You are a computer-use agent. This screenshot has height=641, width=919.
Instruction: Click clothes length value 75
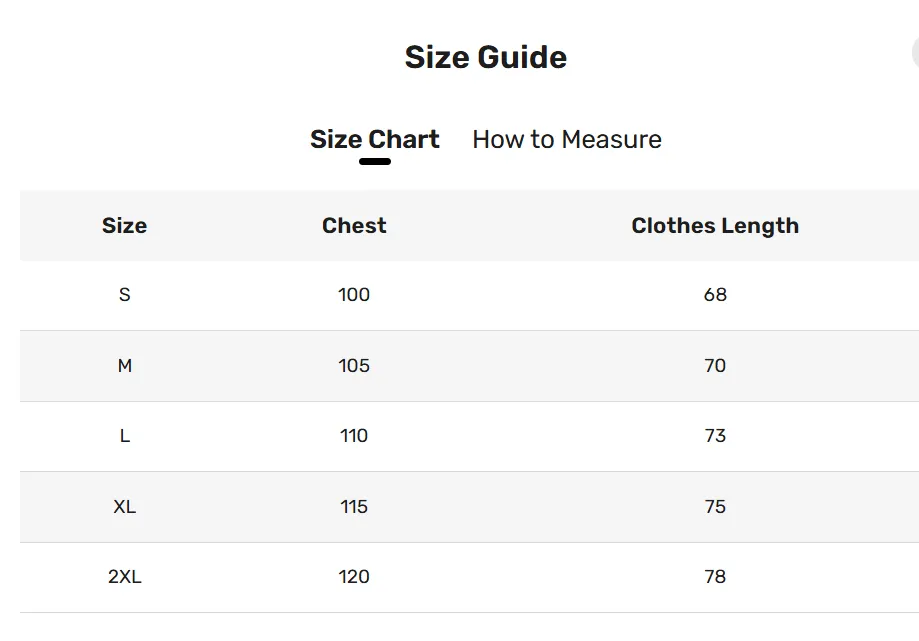pos(715,507)
